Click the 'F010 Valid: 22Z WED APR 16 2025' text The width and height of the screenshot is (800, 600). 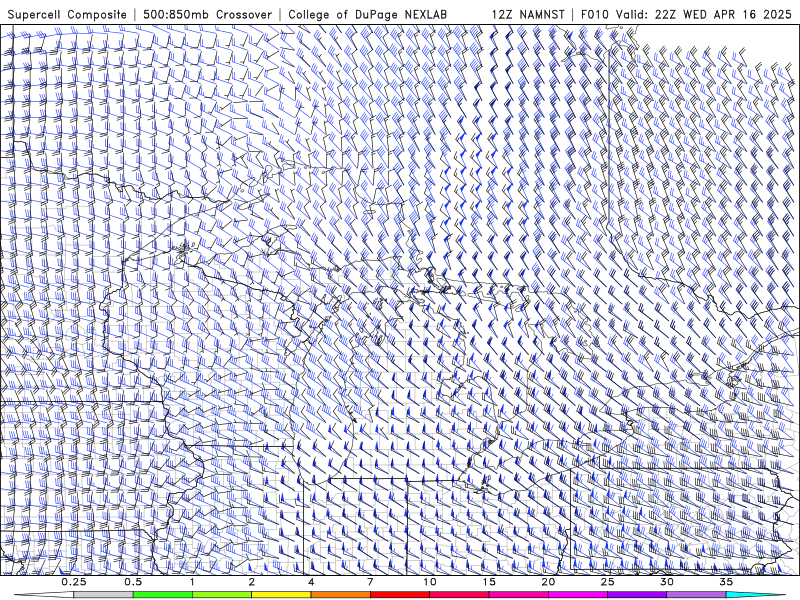(x=686, y=14)
